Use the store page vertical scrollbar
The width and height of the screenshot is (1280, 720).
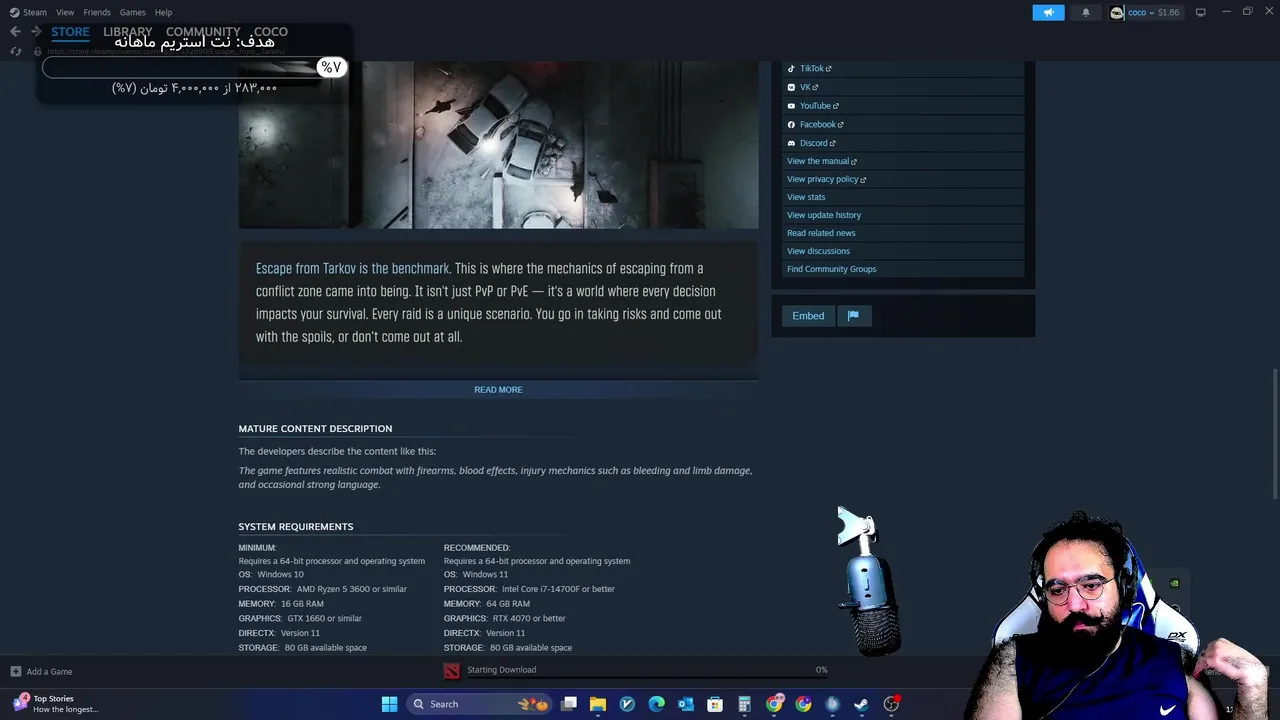[x=1275, y=432]
